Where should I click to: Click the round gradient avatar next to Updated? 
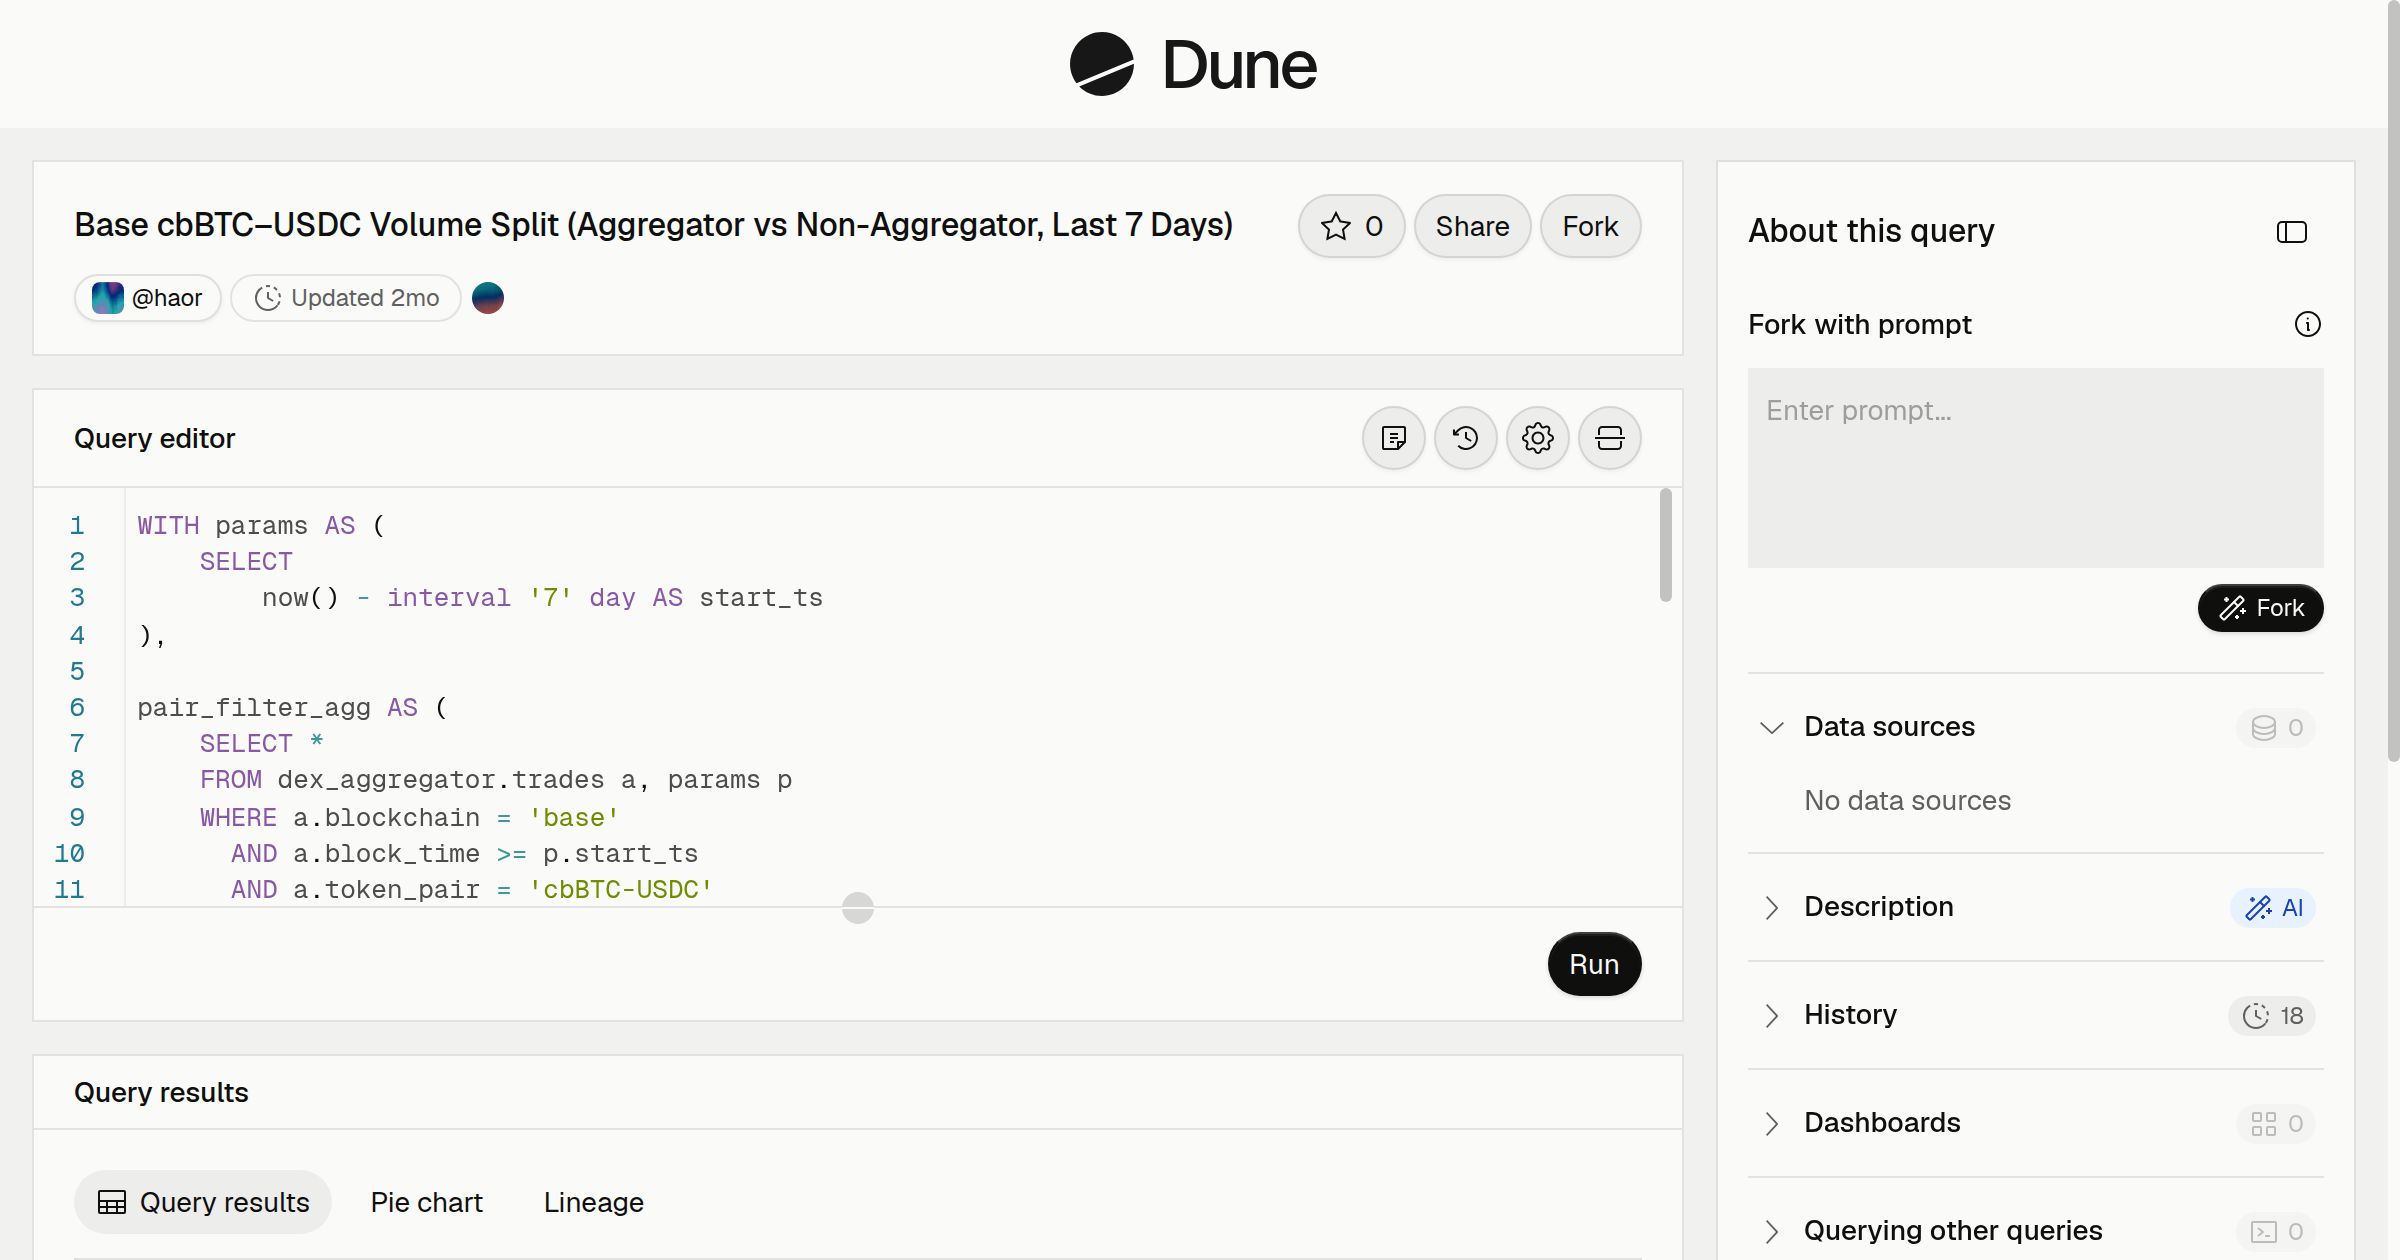point(487,298)
